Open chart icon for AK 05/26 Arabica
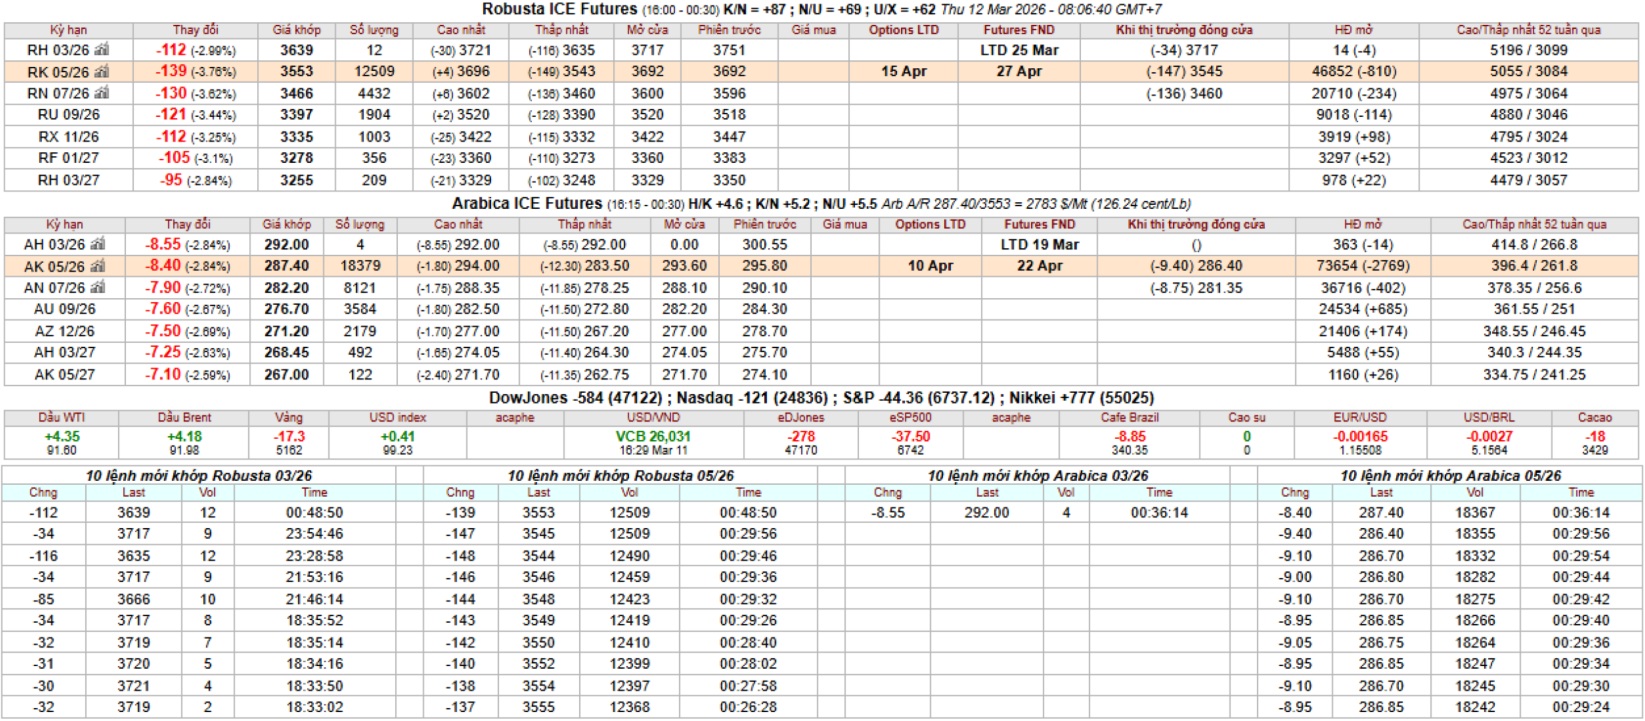 tap(97, 266)
